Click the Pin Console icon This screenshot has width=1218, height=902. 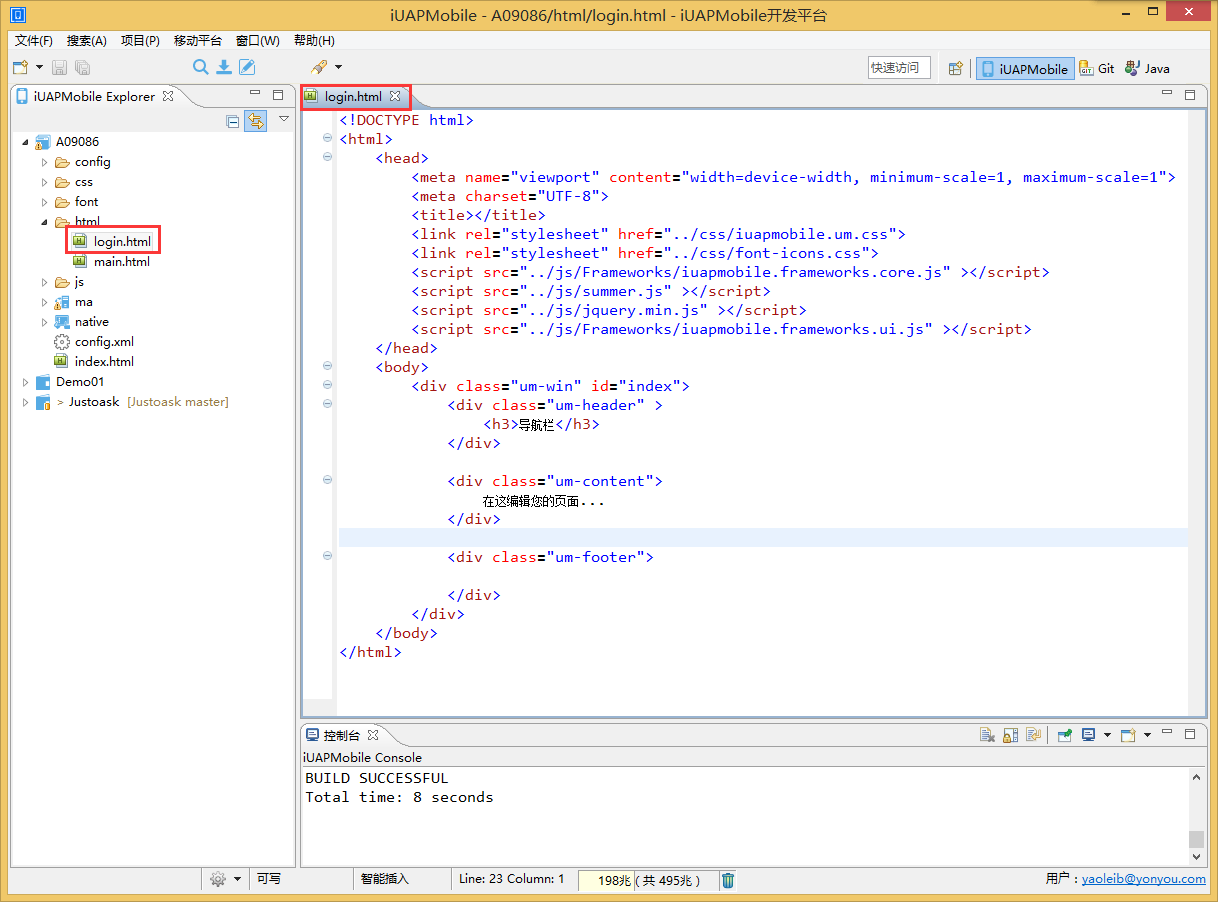point(1064,735)
